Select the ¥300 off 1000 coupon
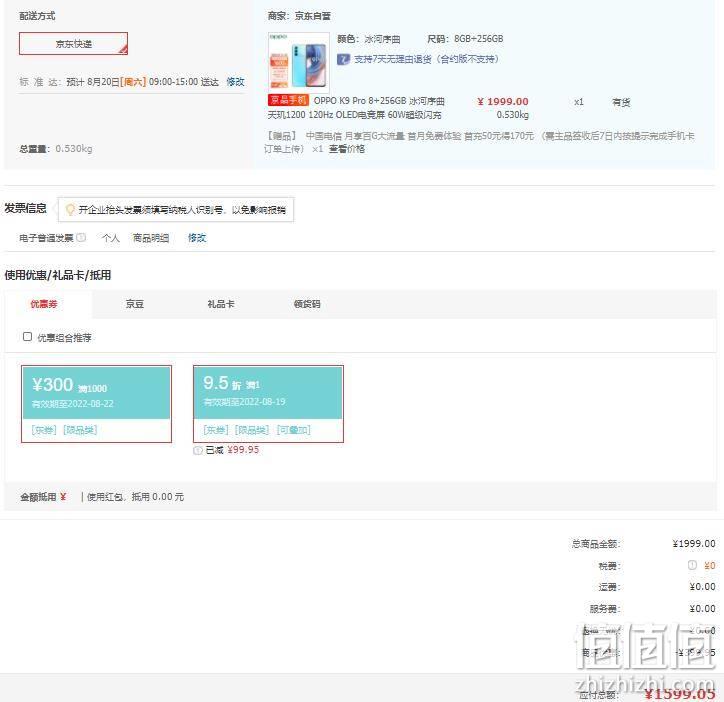The height and width of the screenshot is (702, 724). [97, 404]
